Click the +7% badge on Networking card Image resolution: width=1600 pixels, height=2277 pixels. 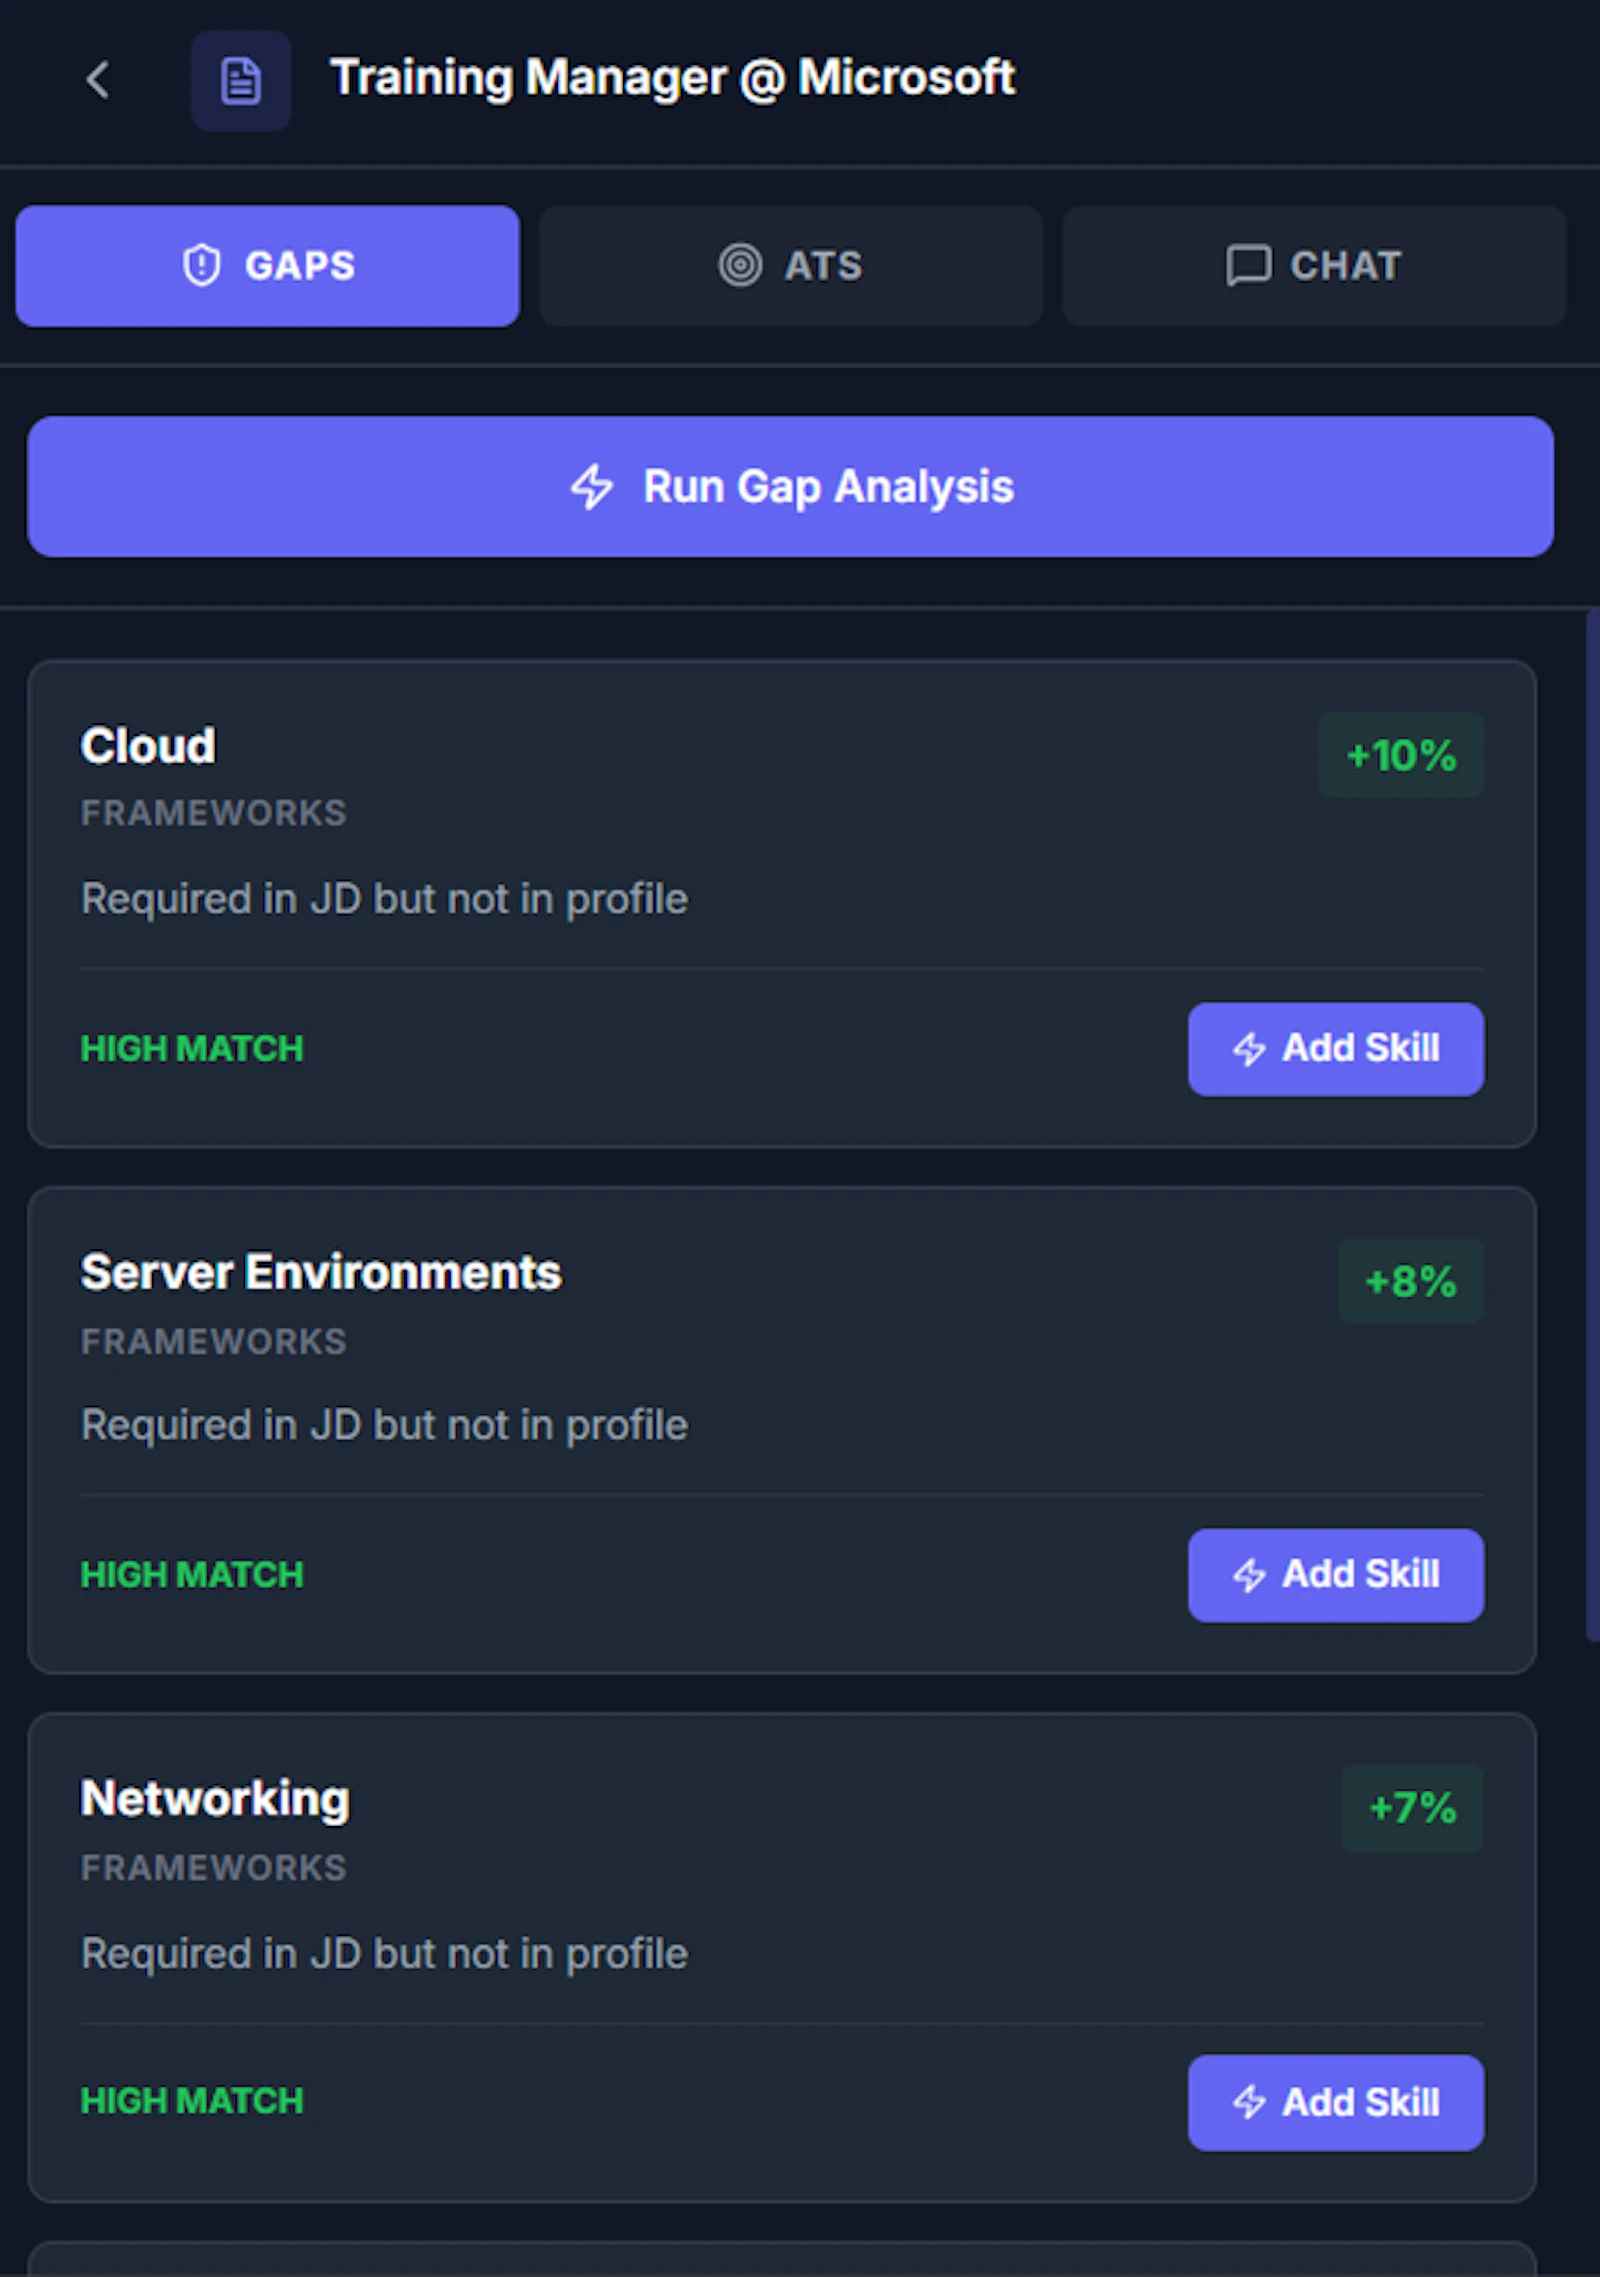click(x=1412, y=1808)
